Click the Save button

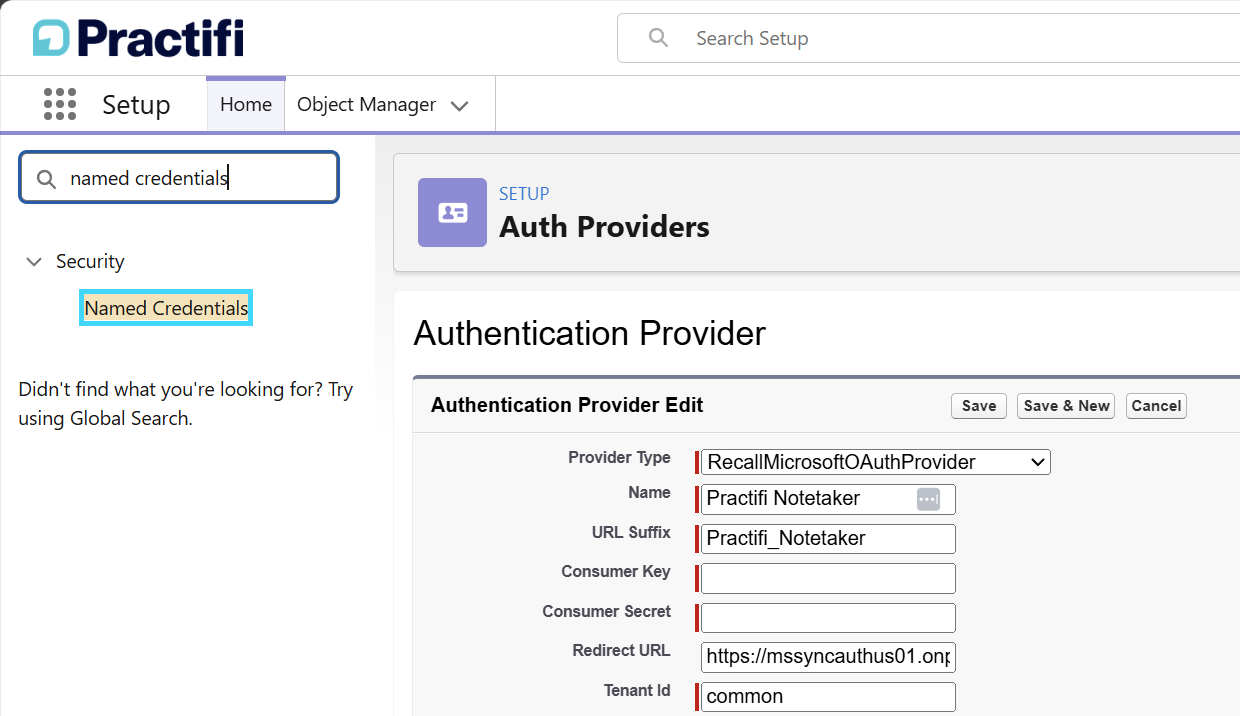pos(979,406)
